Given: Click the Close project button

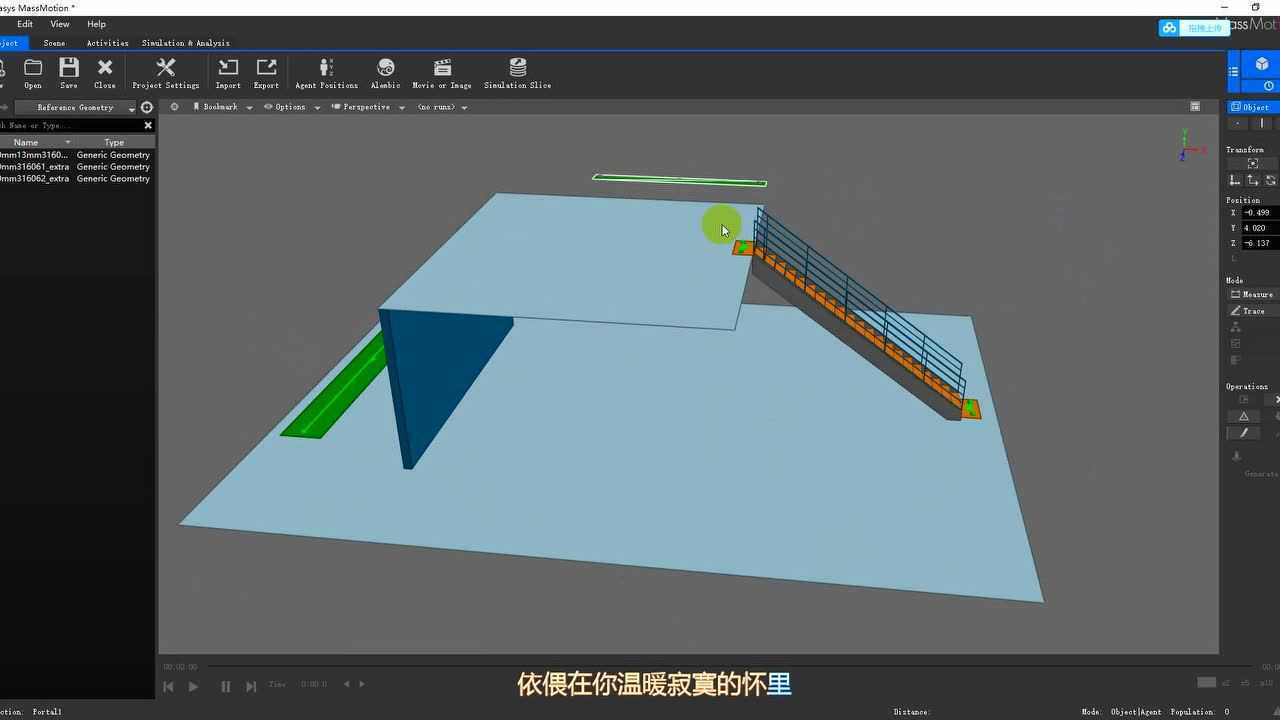Looking at the screenshot, I should click(x=104, y=70).
